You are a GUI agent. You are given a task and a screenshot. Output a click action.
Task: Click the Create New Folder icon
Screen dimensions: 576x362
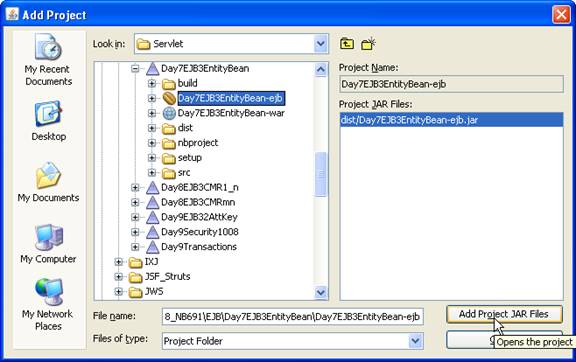(x=368, y=44)
